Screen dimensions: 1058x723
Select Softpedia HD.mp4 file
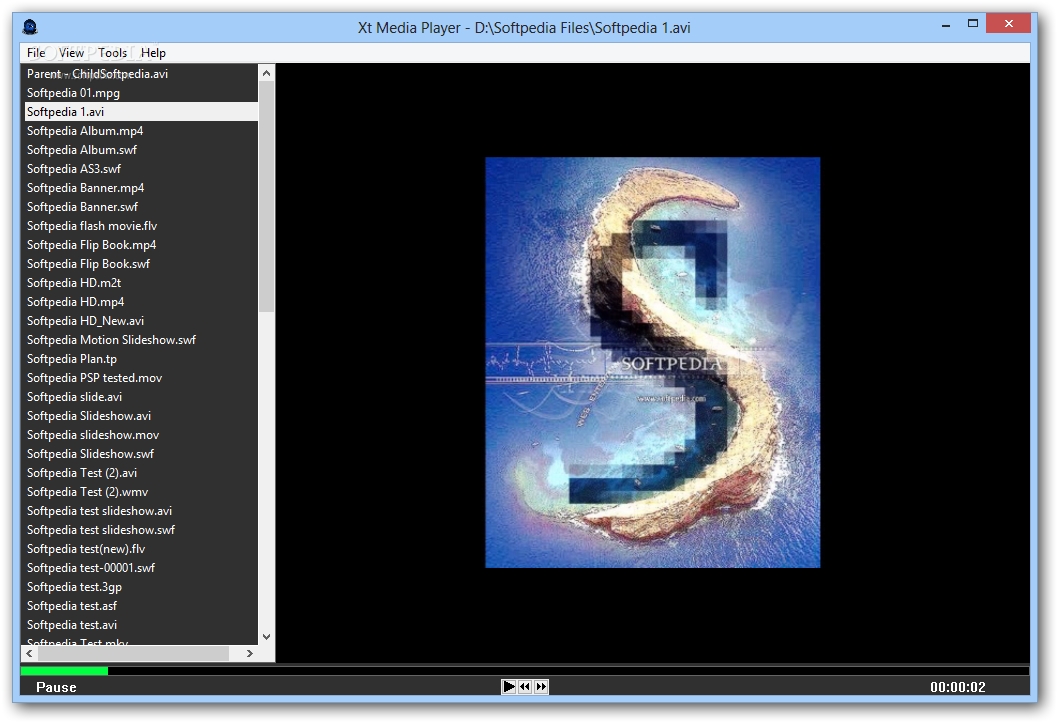tap(141, 301)
